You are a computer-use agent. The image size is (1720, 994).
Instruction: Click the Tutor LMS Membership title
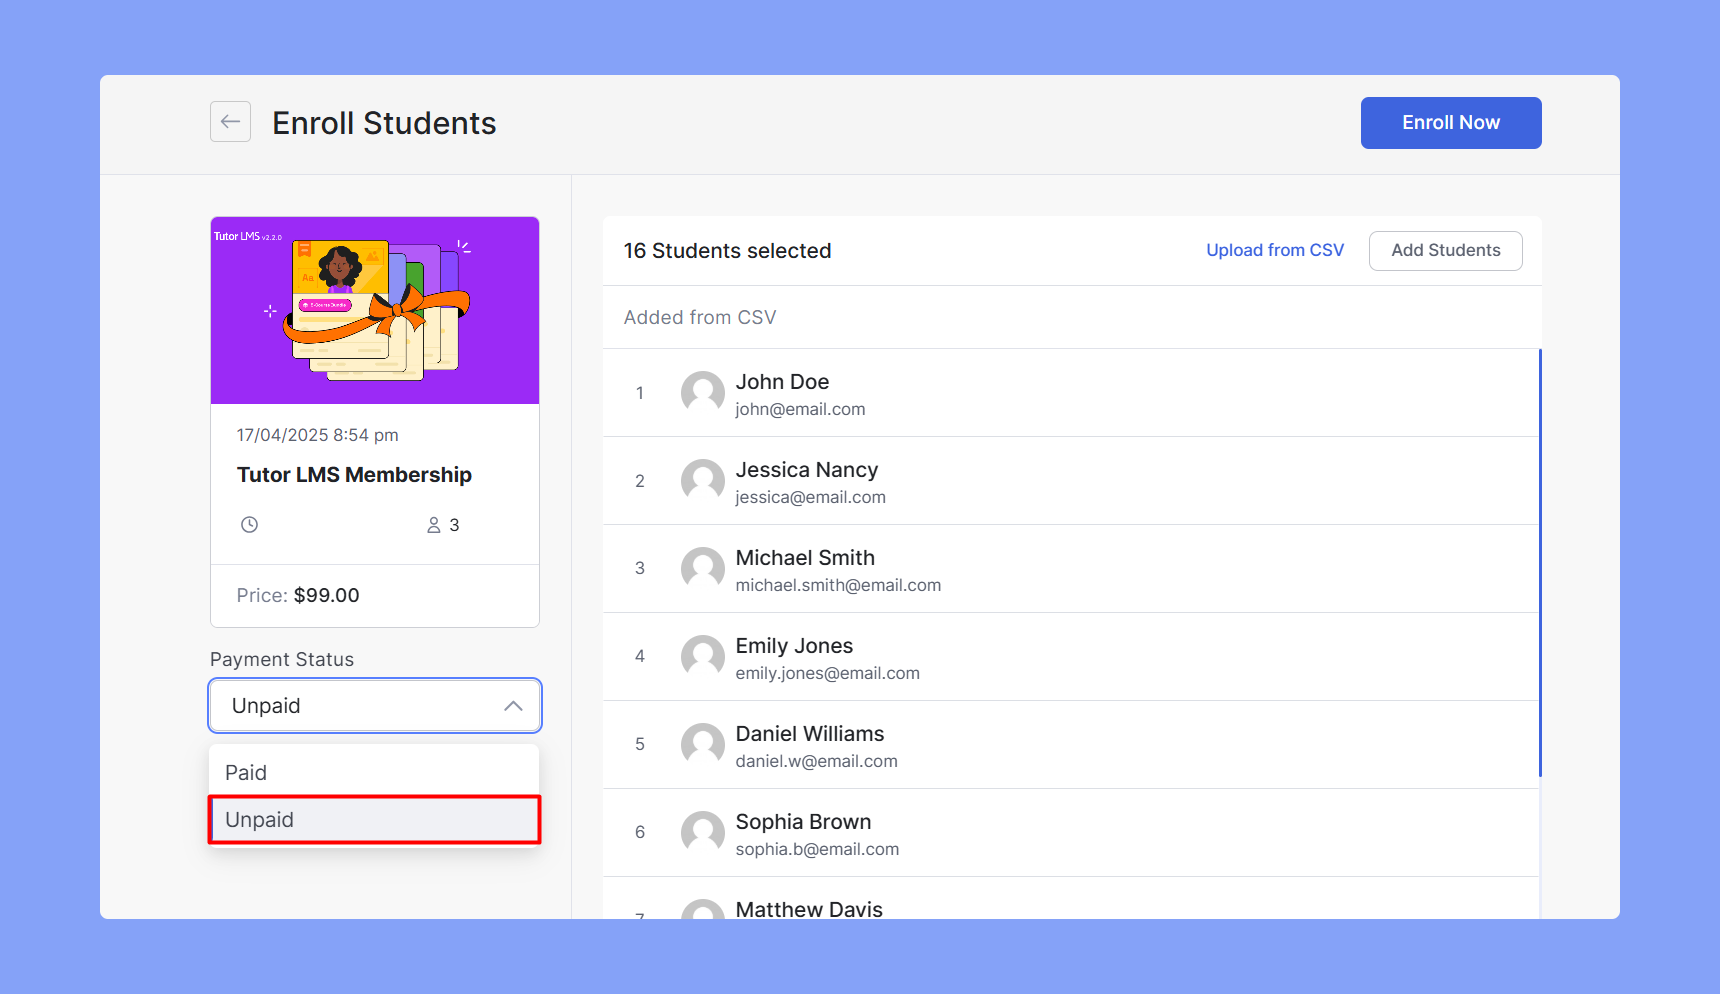pos(354,475)
